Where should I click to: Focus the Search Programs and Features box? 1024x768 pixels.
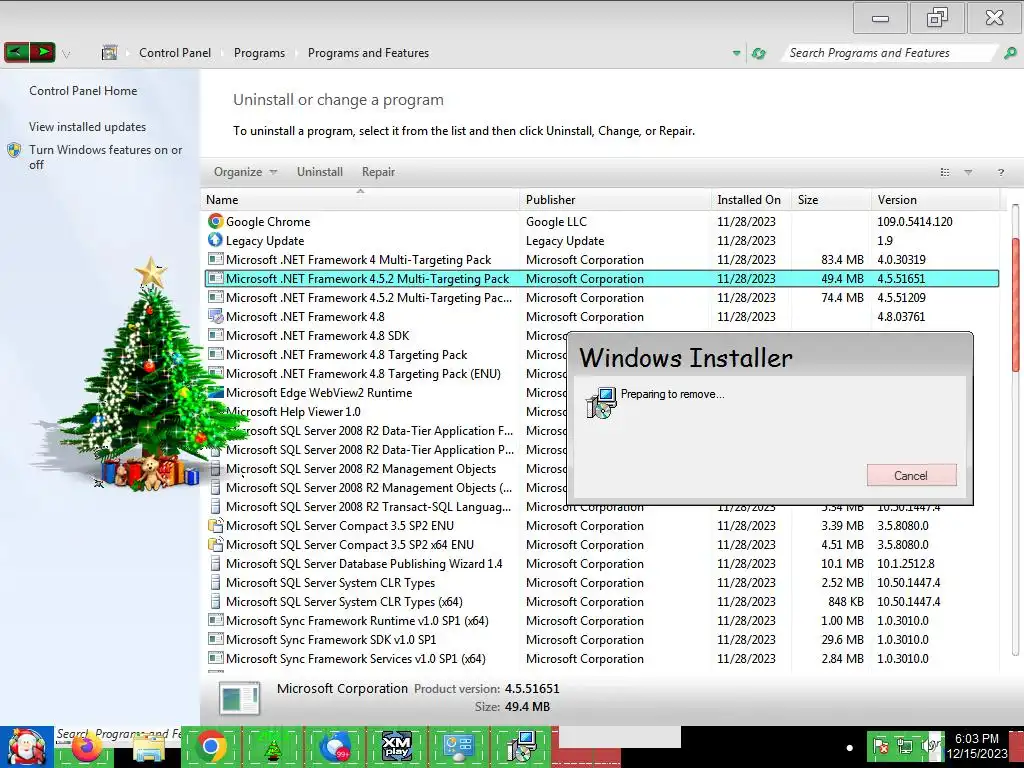tap(888, 53)
